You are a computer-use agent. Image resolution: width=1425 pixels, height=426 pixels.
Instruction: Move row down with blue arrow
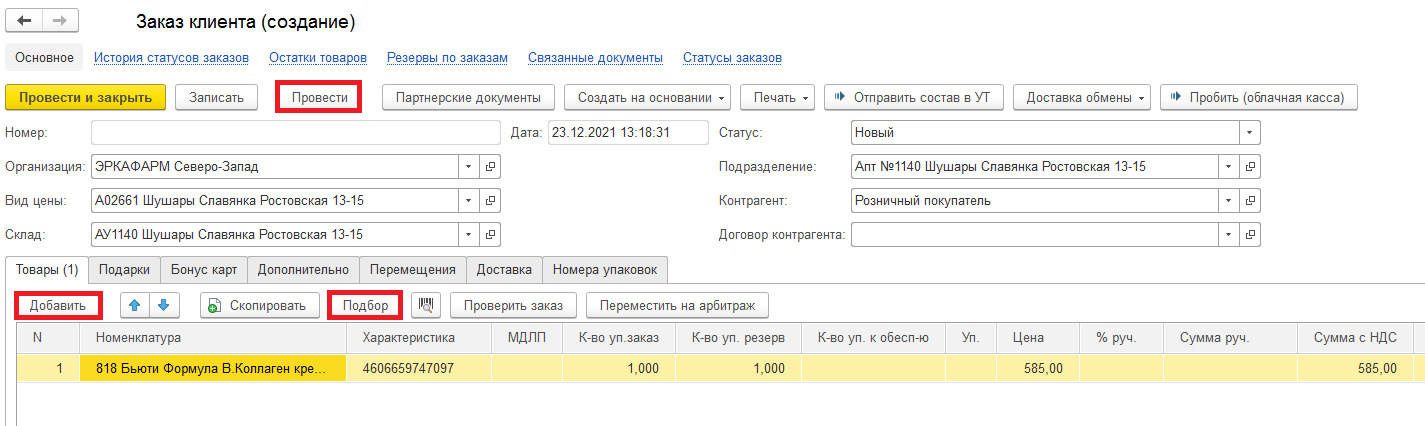click(163, 305)
